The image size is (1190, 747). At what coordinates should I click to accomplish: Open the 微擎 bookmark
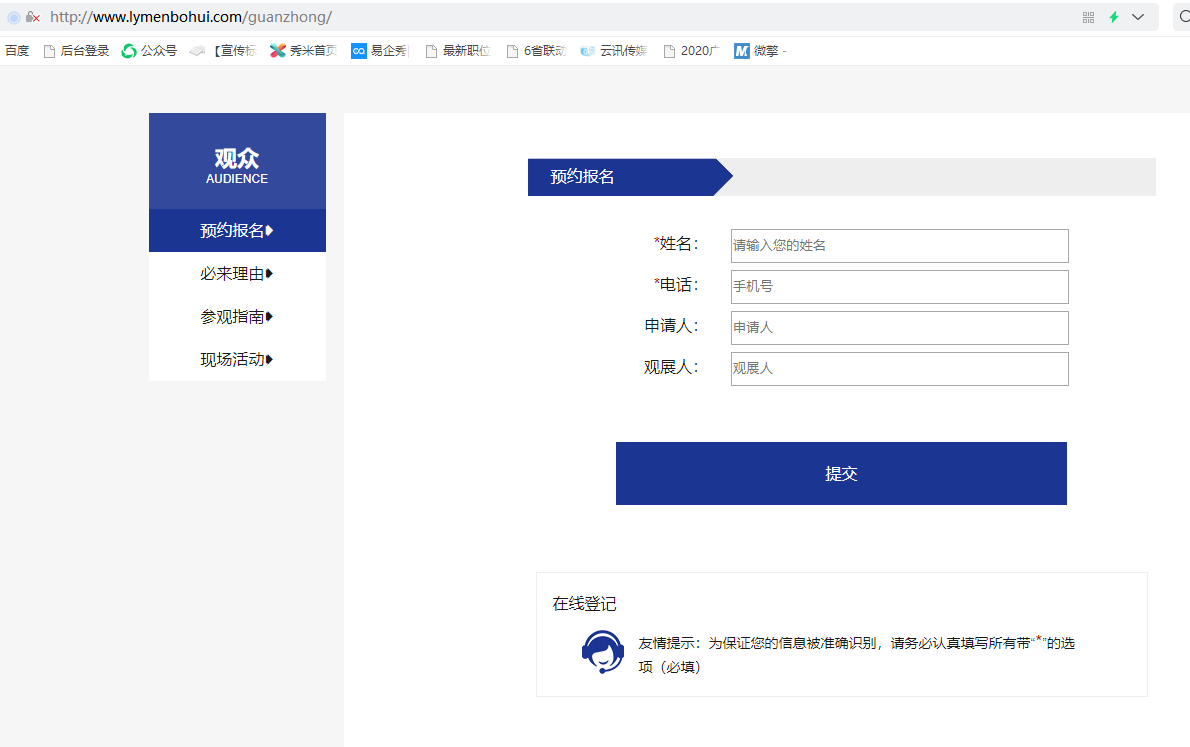760,51
